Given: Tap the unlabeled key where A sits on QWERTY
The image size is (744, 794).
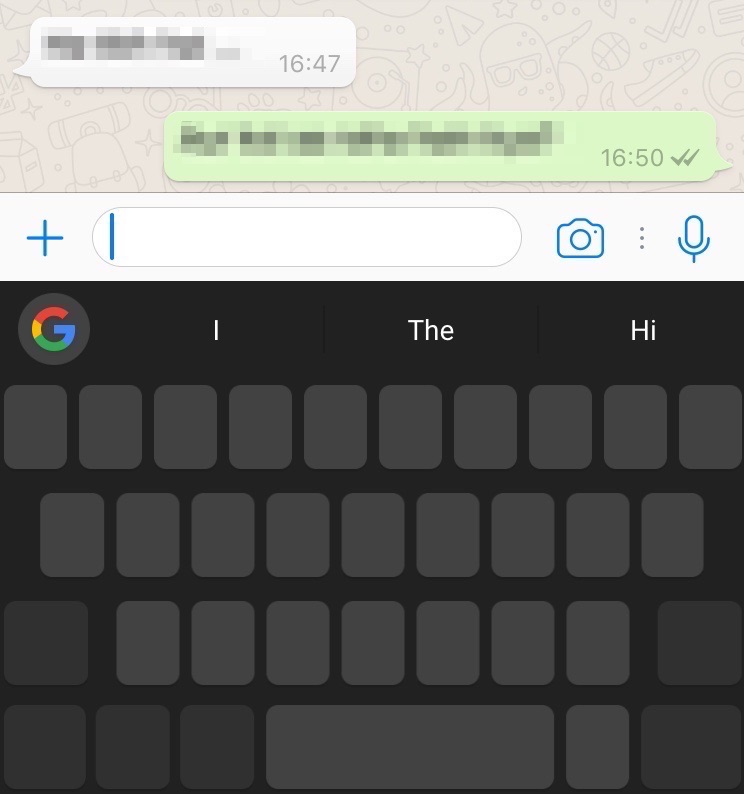Looking at the screenshot, I should [x=72, y=535].
